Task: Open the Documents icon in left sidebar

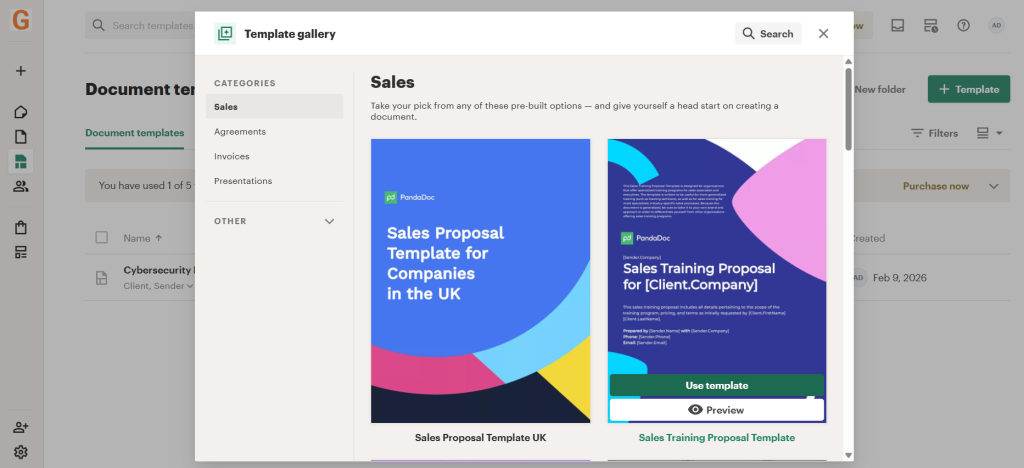Action: coord(21,137)
